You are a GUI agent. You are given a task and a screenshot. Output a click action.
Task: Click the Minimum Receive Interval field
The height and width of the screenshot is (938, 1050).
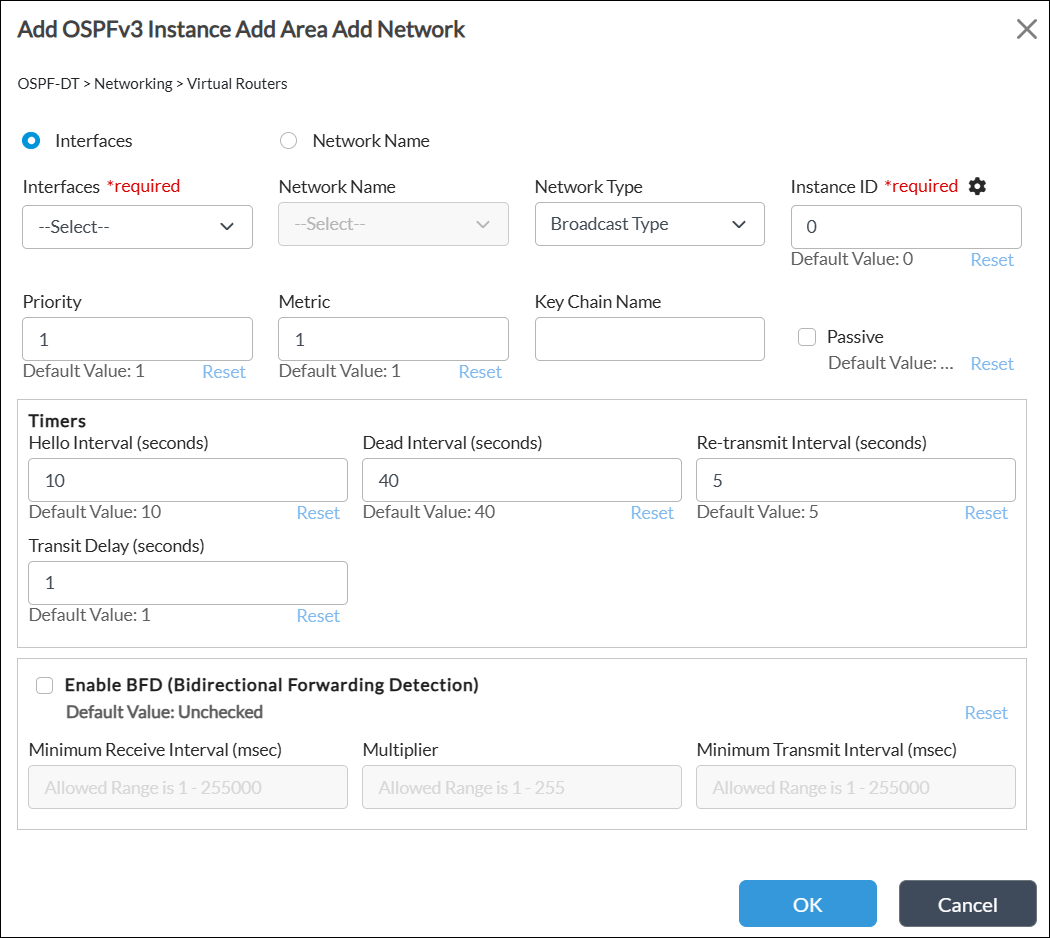coord(187,787)
